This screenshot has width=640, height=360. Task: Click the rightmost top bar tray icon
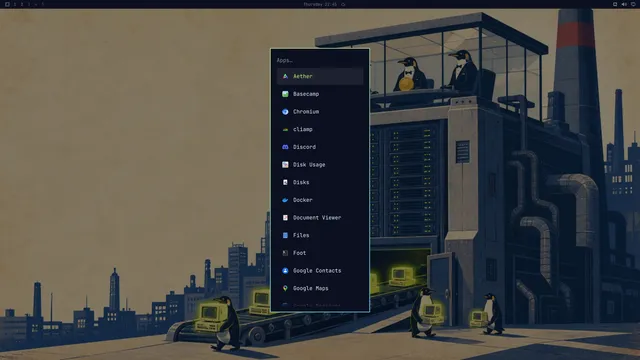[633, 4]
